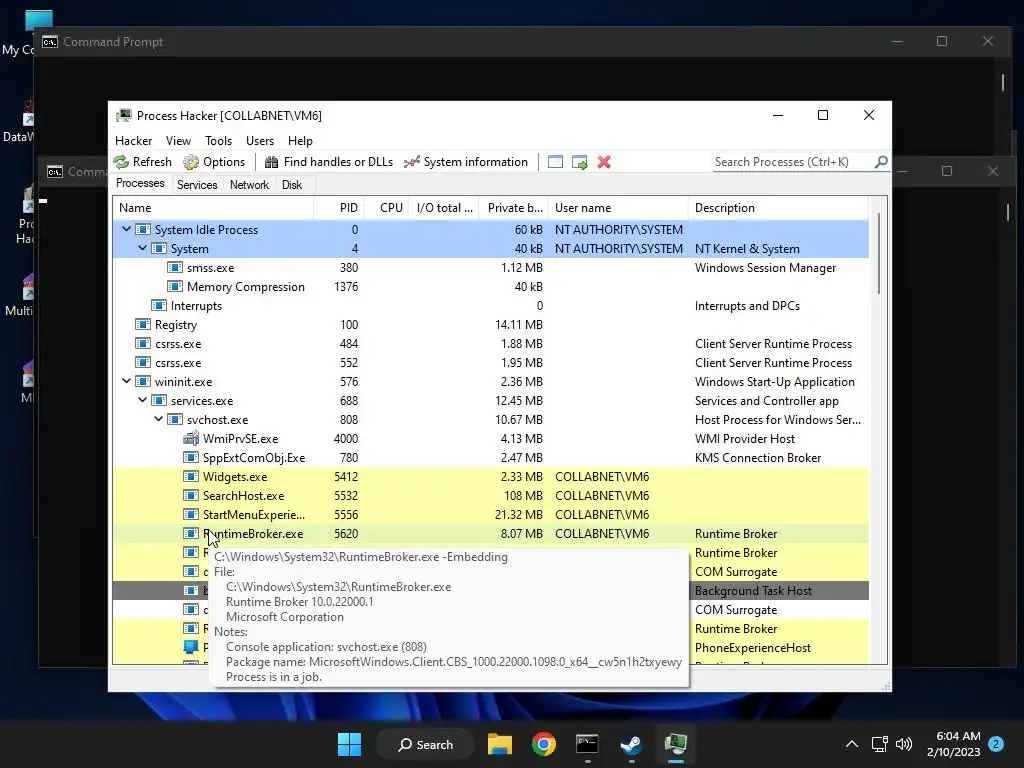
Task: Collapse the System Idle Process tree node
Action: [x=126, y=229]
